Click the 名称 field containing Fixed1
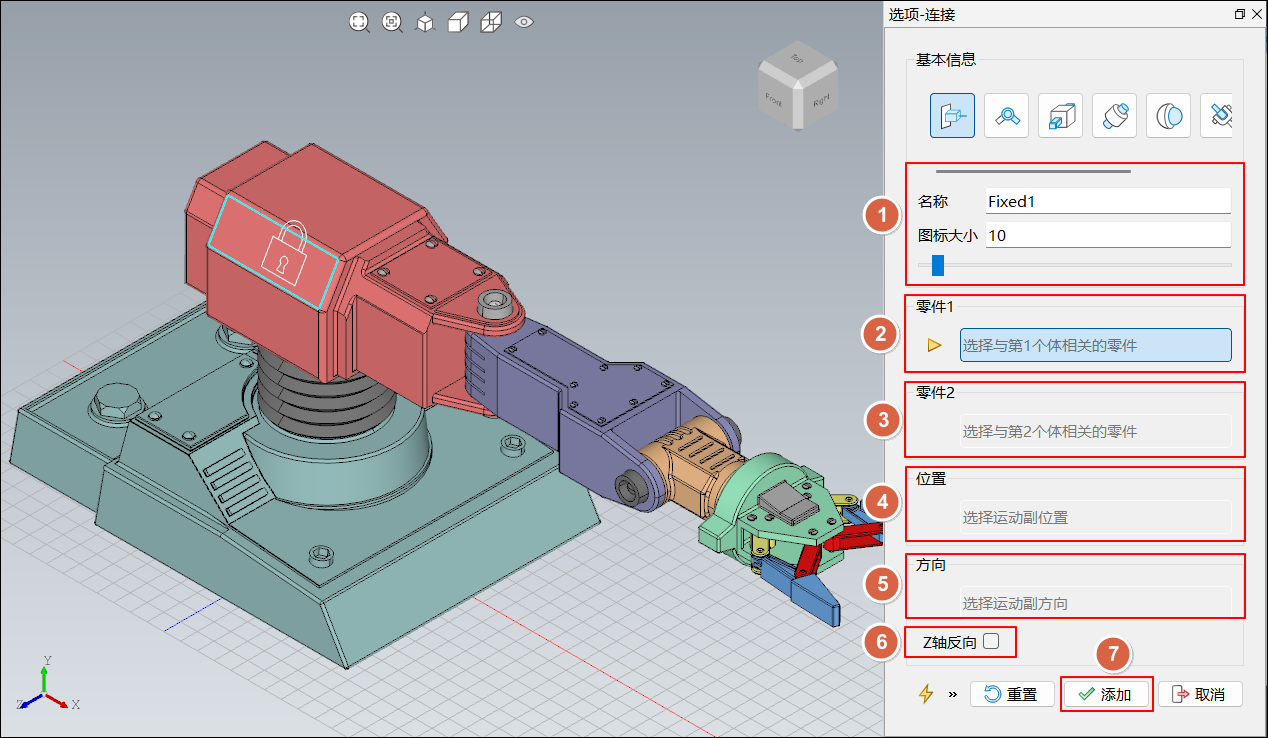This screenshot has height=738, width=1268. click(x=1107, y=201)
